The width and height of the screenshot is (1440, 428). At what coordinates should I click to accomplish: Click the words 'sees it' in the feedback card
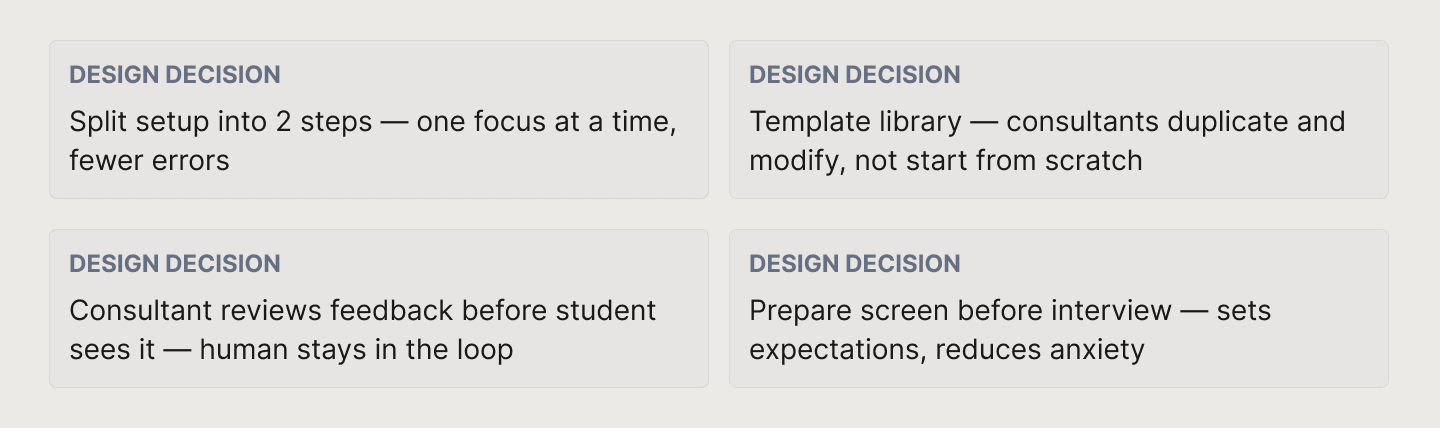click(x=109, y=349)
